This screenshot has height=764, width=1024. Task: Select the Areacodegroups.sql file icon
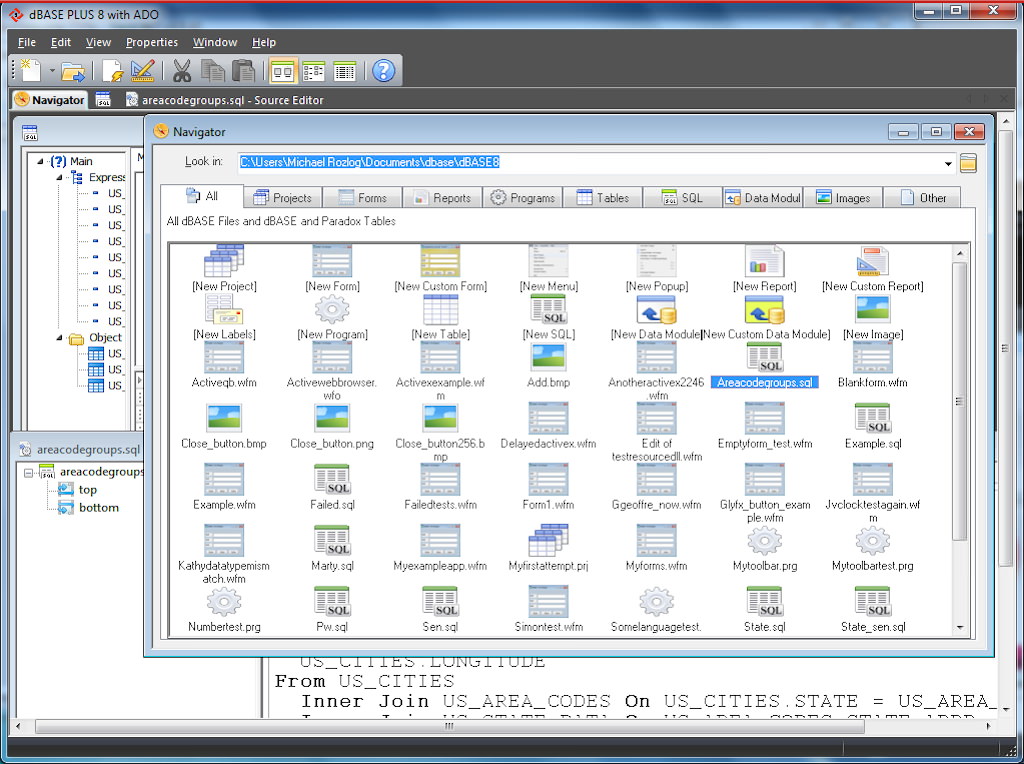click(x=764, y=358)
